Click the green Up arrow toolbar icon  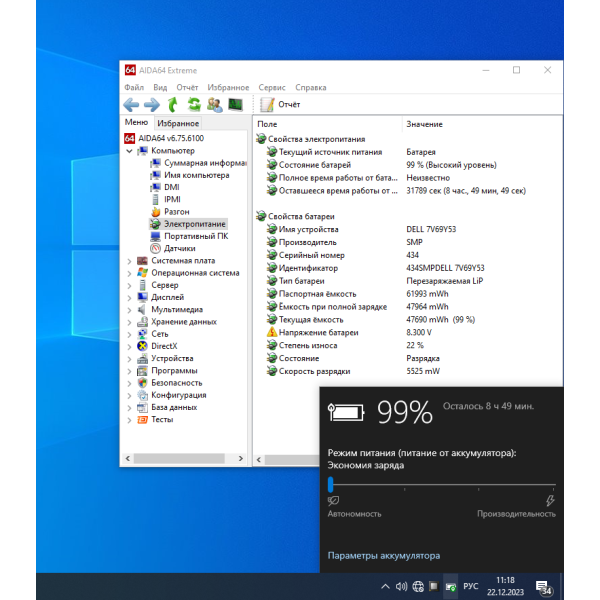tap(173, 104)
